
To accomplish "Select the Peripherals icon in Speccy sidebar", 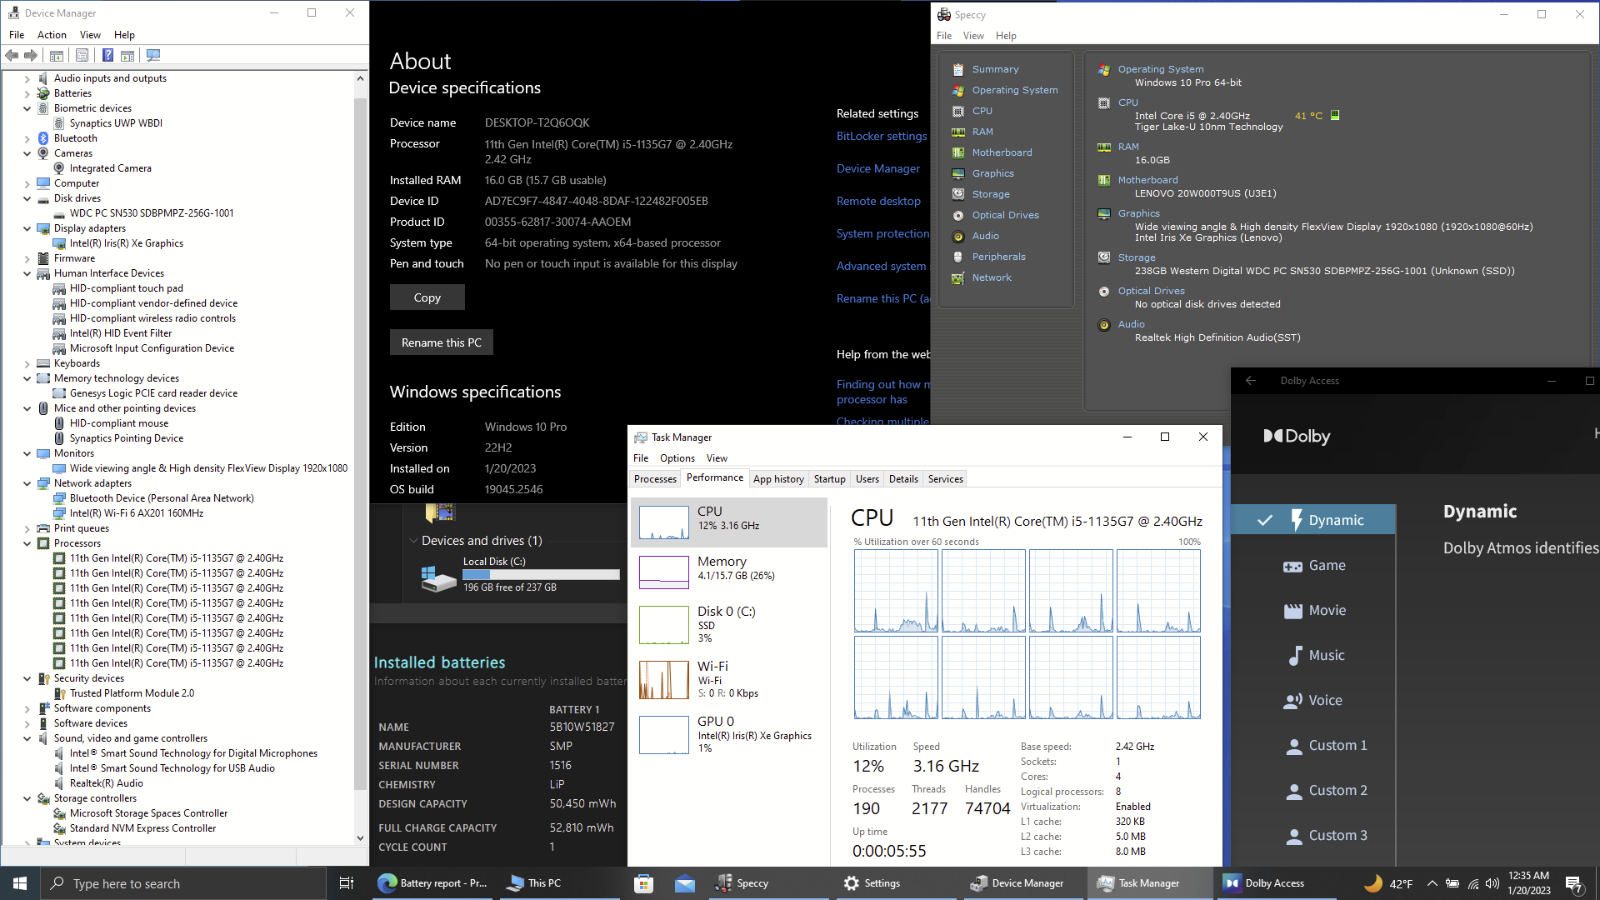I will click(958, 257).
